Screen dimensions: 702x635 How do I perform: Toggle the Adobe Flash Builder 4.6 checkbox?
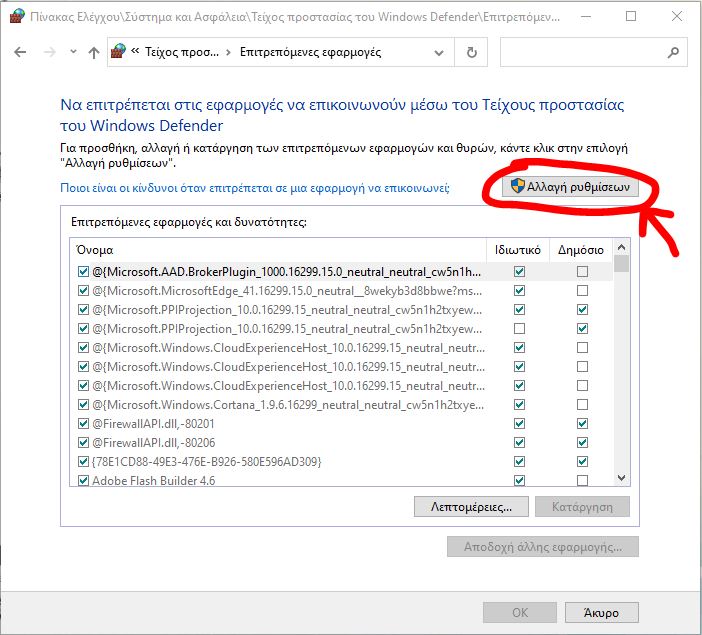coord(83,481)
